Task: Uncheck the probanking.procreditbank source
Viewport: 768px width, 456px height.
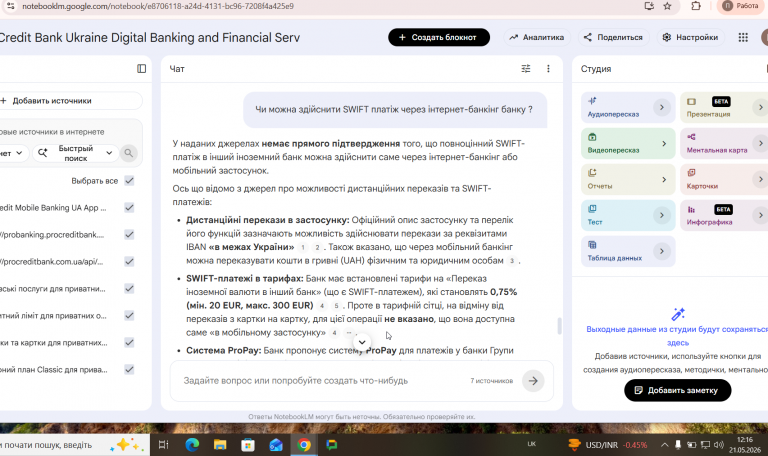Action: tap(129, 235)
